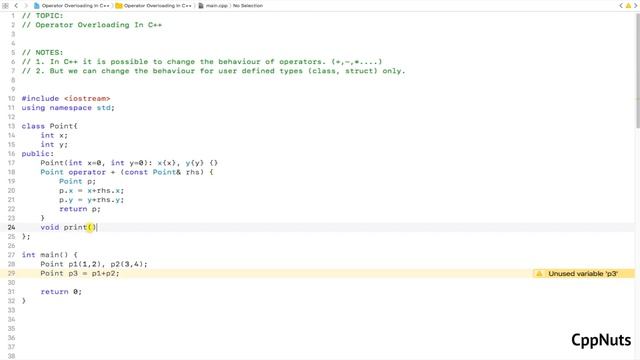This screenshot has height=360, width=640.
Task: Click the warning icon on line 29
Action: (x=539, y=273)
